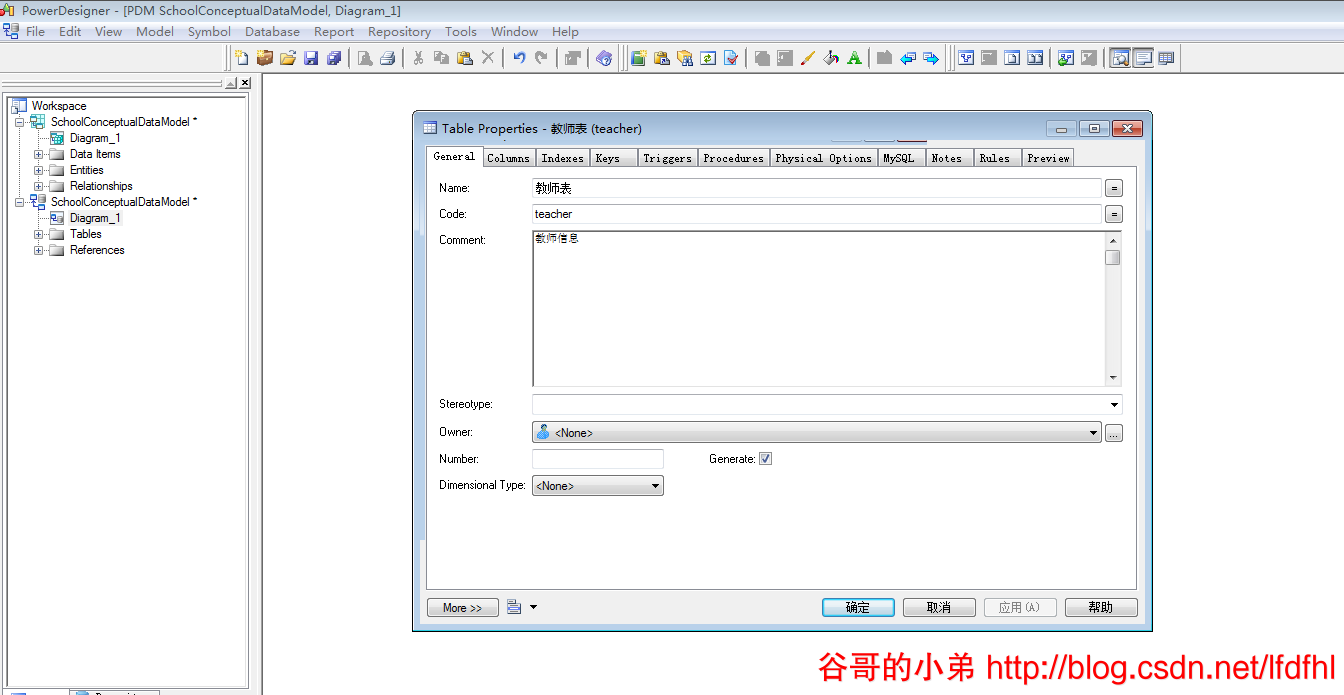Click the blue left-arrow toolbar icon
Screen dimensions: 1344x695
(x=908, y=58)
